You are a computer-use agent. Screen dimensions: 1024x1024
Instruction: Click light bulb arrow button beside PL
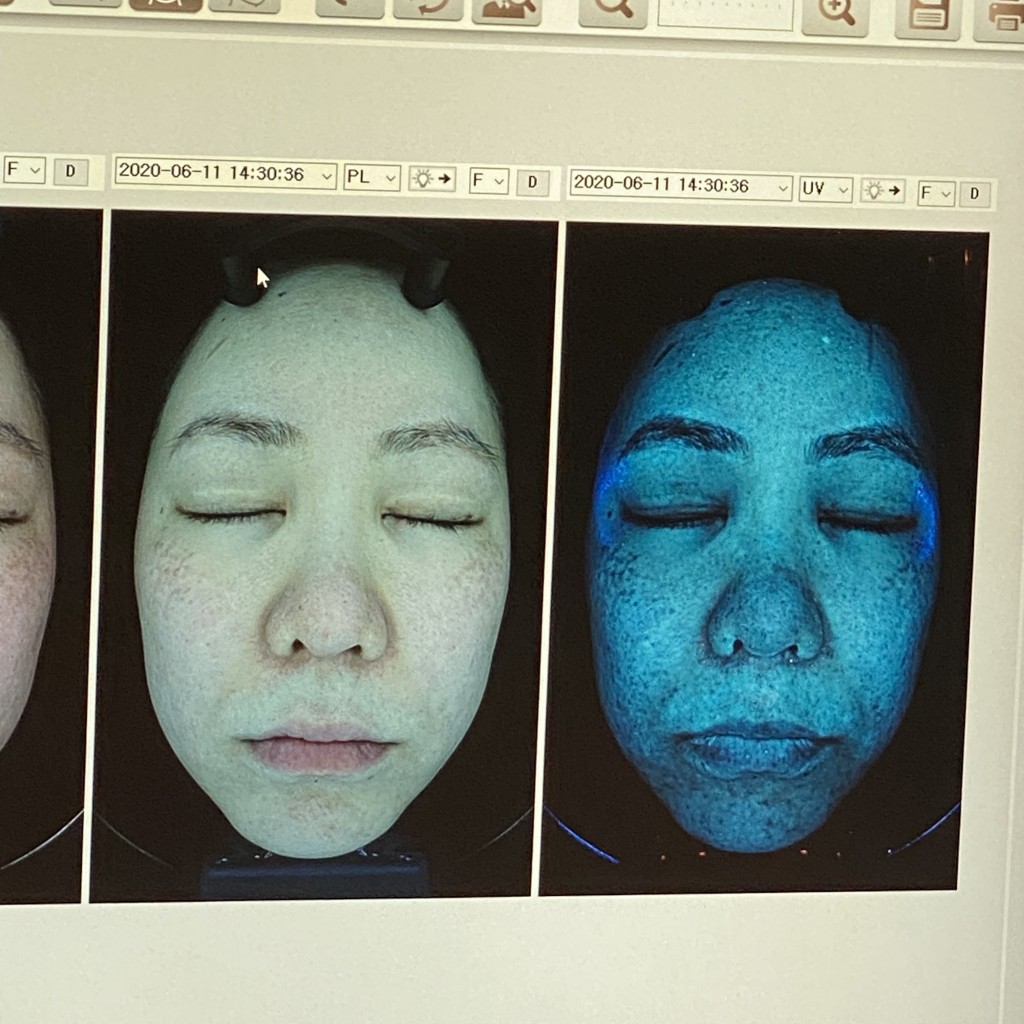pyautogui.click(x=432, y=178)
